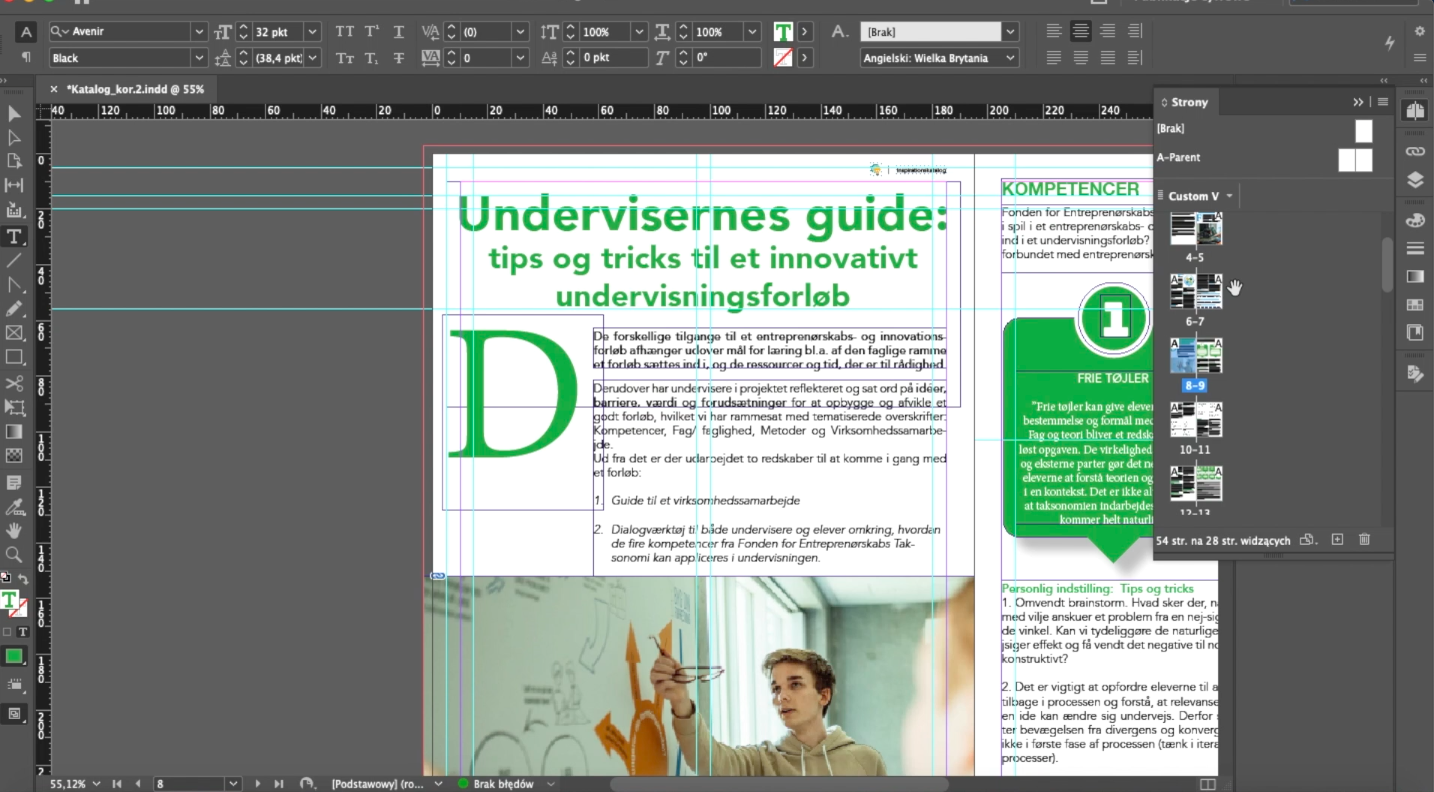The image size is (1434, 792).
Task: Select the Line tool
Action: [x=14, y=260]
